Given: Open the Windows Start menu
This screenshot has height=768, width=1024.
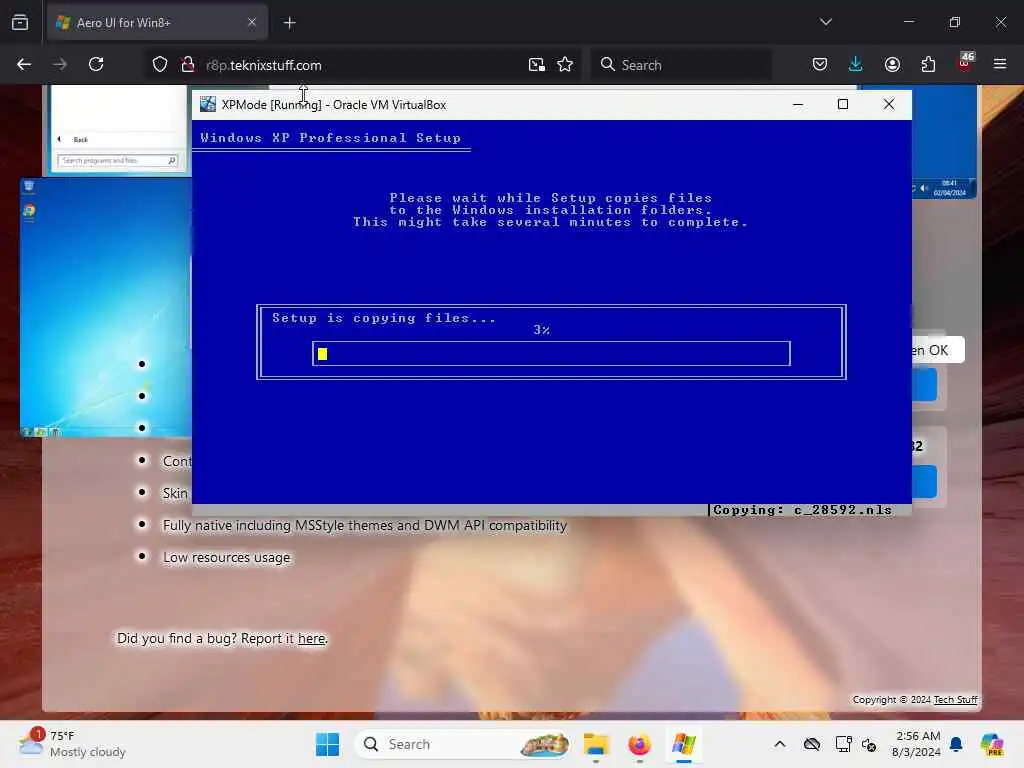Looking at the screenshot, I should [x=327, y=744].
